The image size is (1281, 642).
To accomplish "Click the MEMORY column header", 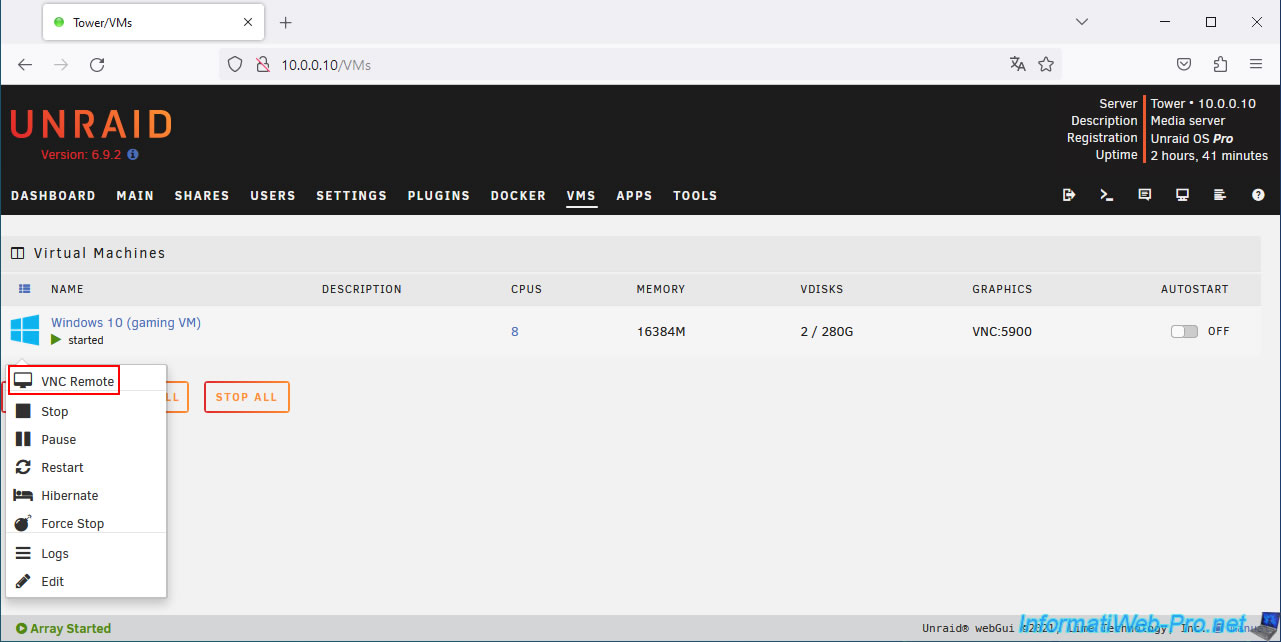I will (661, 289).
